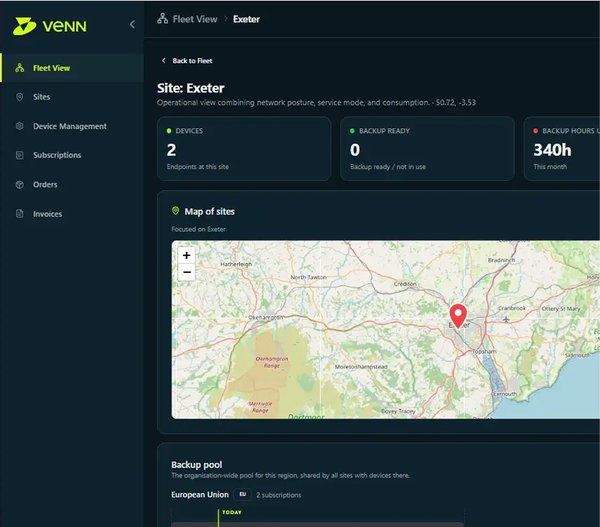Open Device Management in the sidebar
600x527 pixels.
[x=72, y=126]
